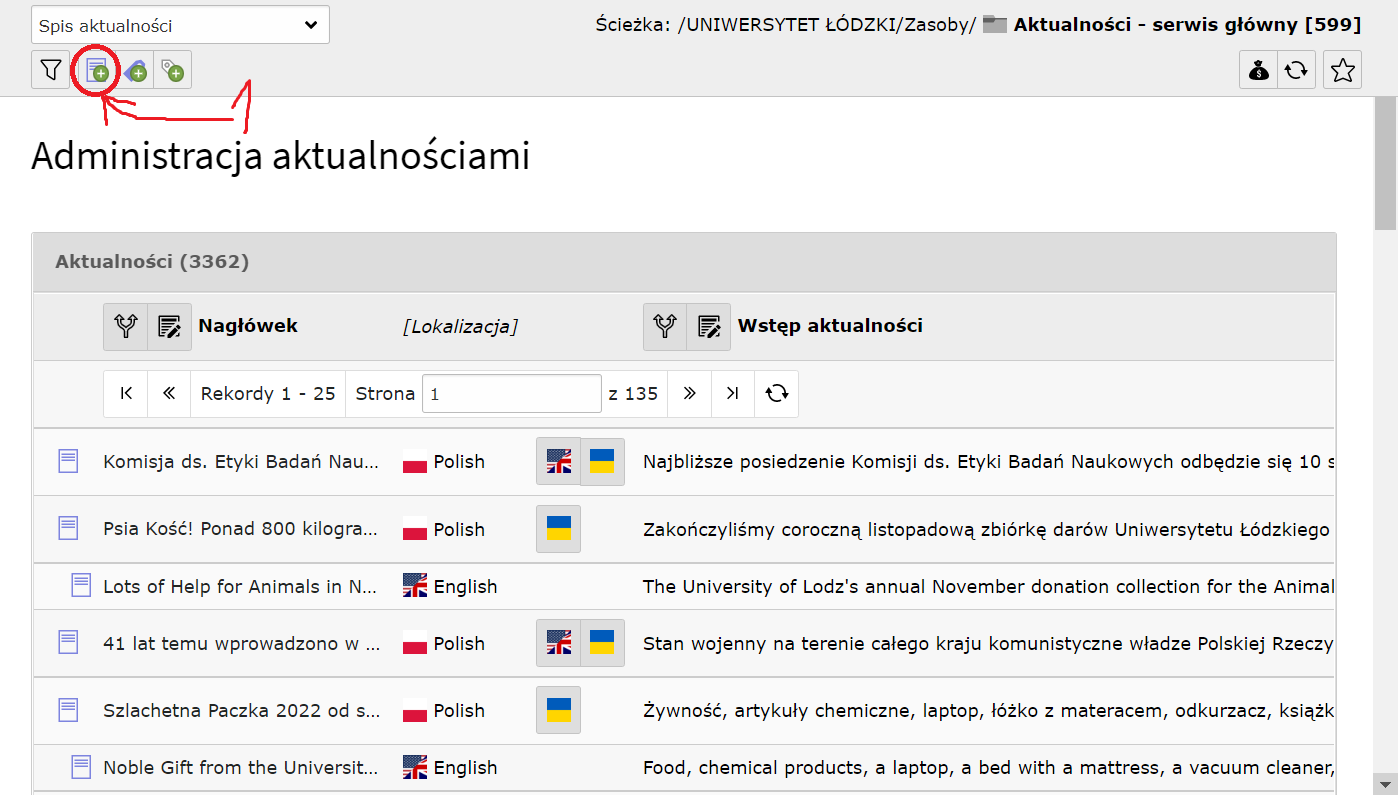
Task: Refresh the list using the pagination reload button
Action: click(777, 394)
